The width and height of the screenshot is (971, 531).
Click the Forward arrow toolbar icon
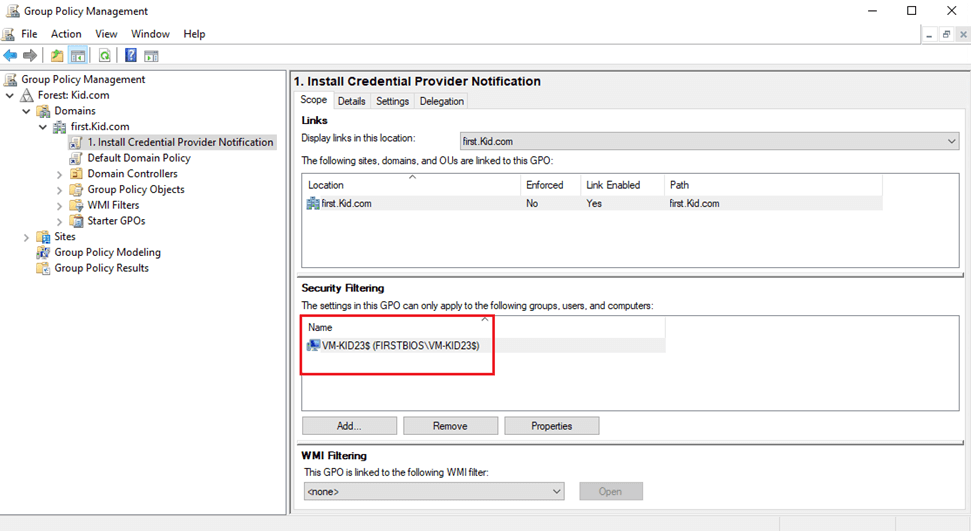click(30, 56)
